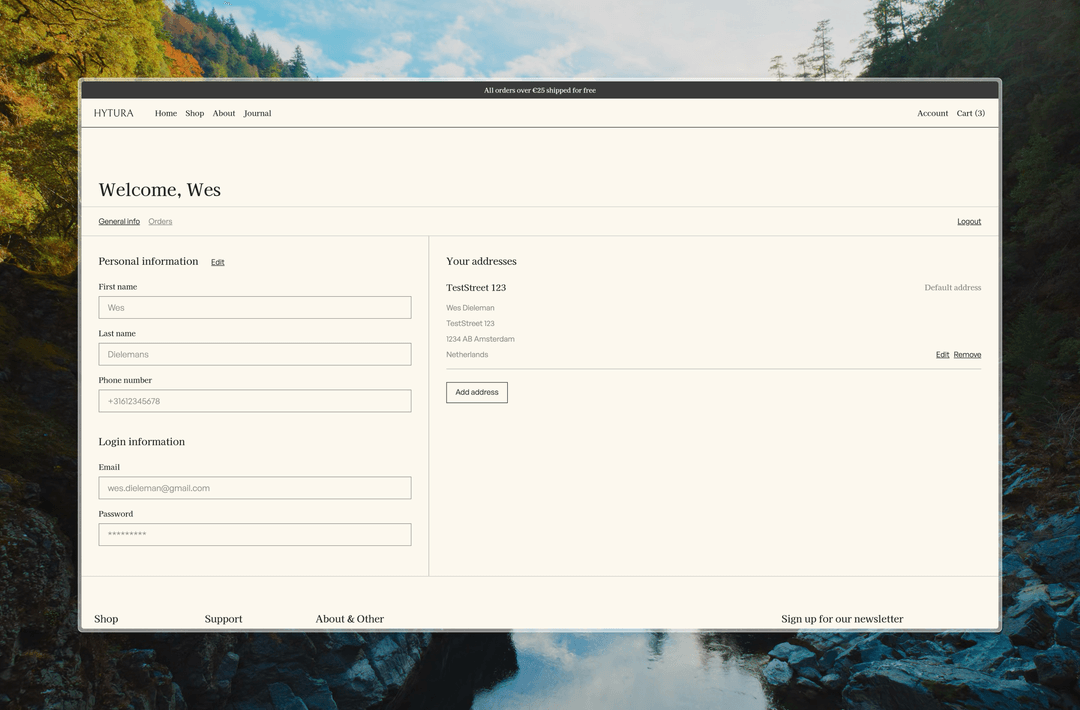1080x710 pixels.
Task: Click the Logout link
Action: 968,221
